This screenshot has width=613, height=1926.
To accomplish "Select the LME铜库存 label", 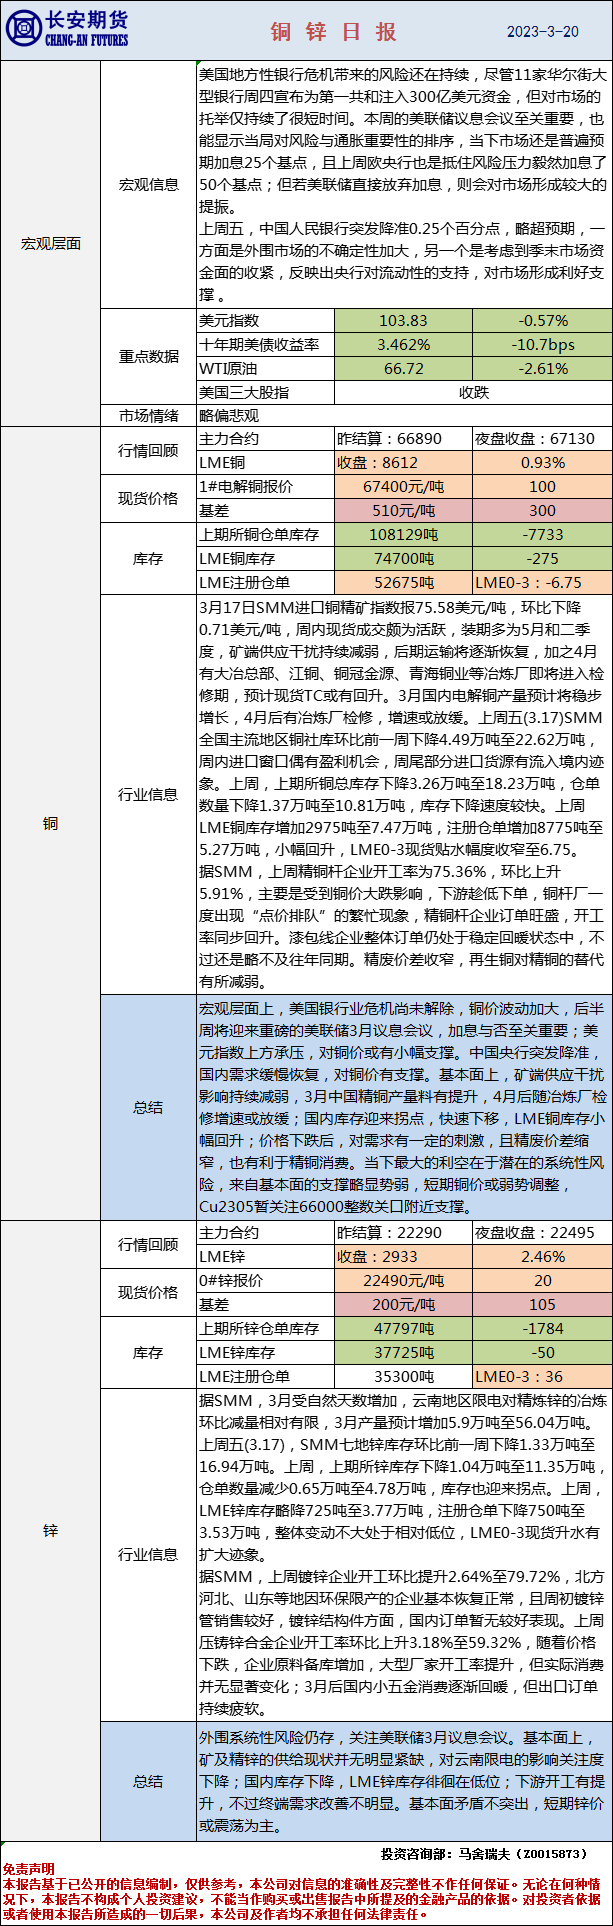I will (x=265, y=558).
